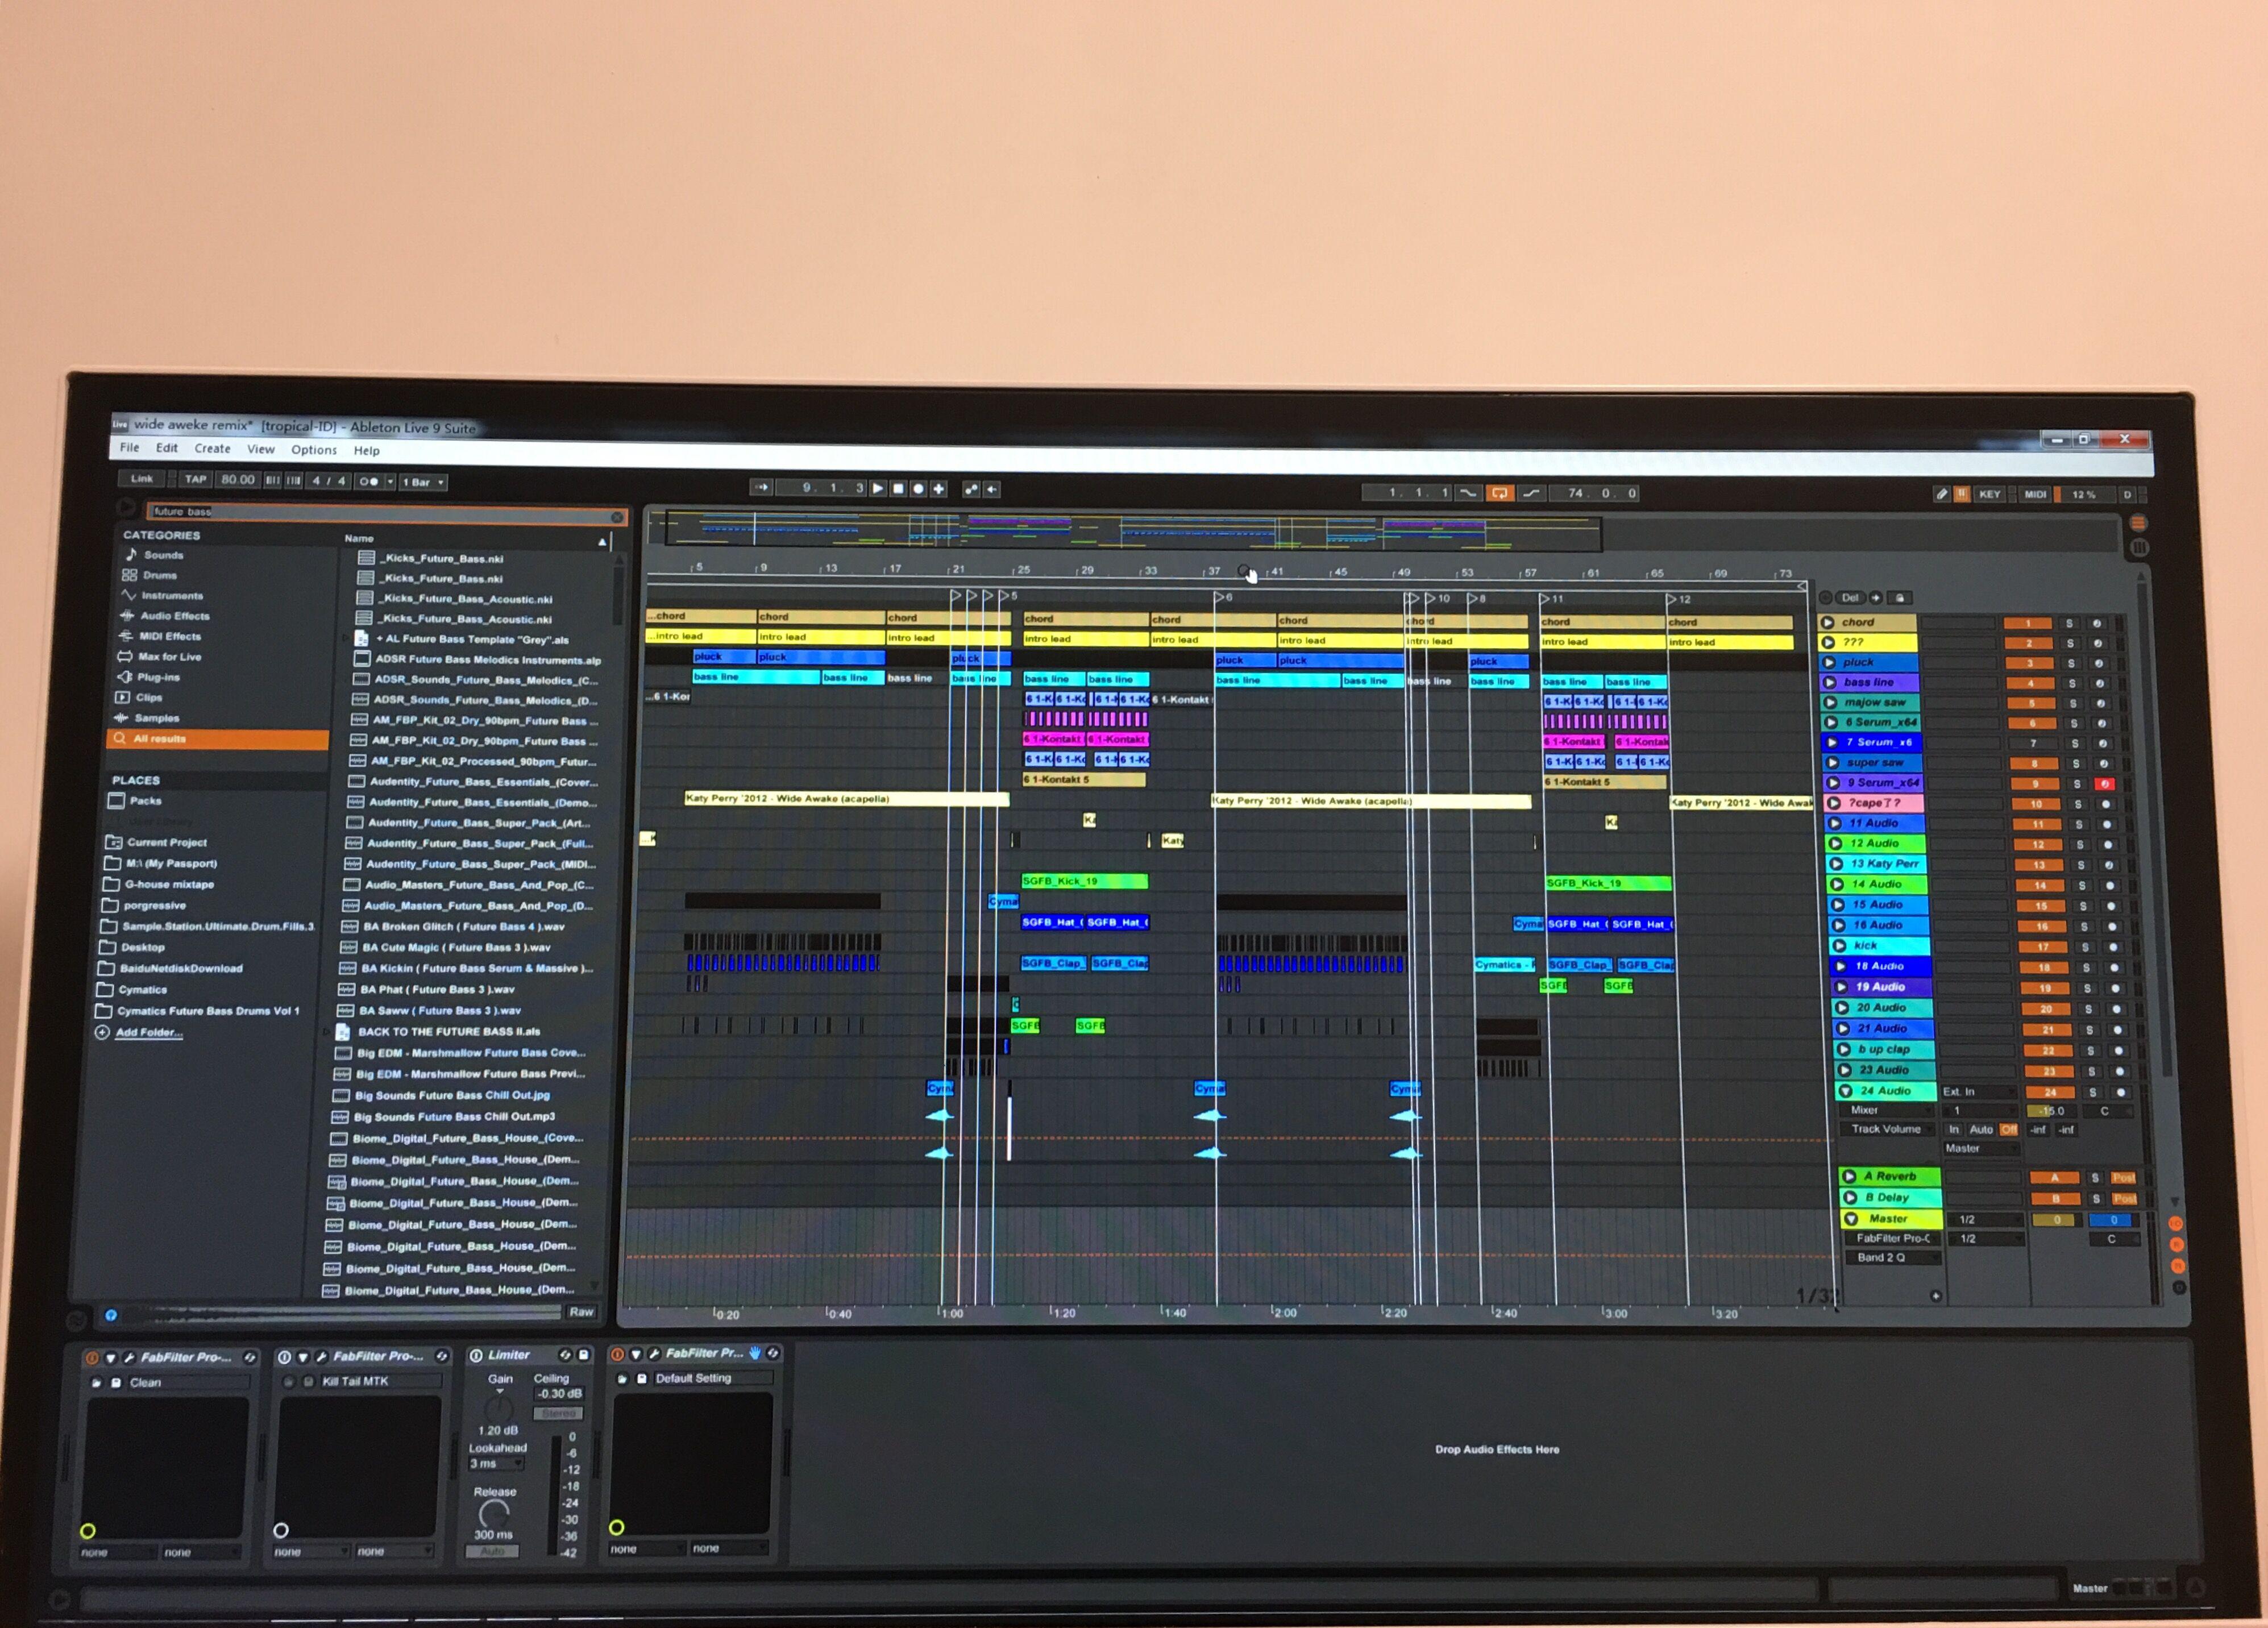Stop playback with the transport Stop button
The image size is (2268, 1628).
point(898,489)
